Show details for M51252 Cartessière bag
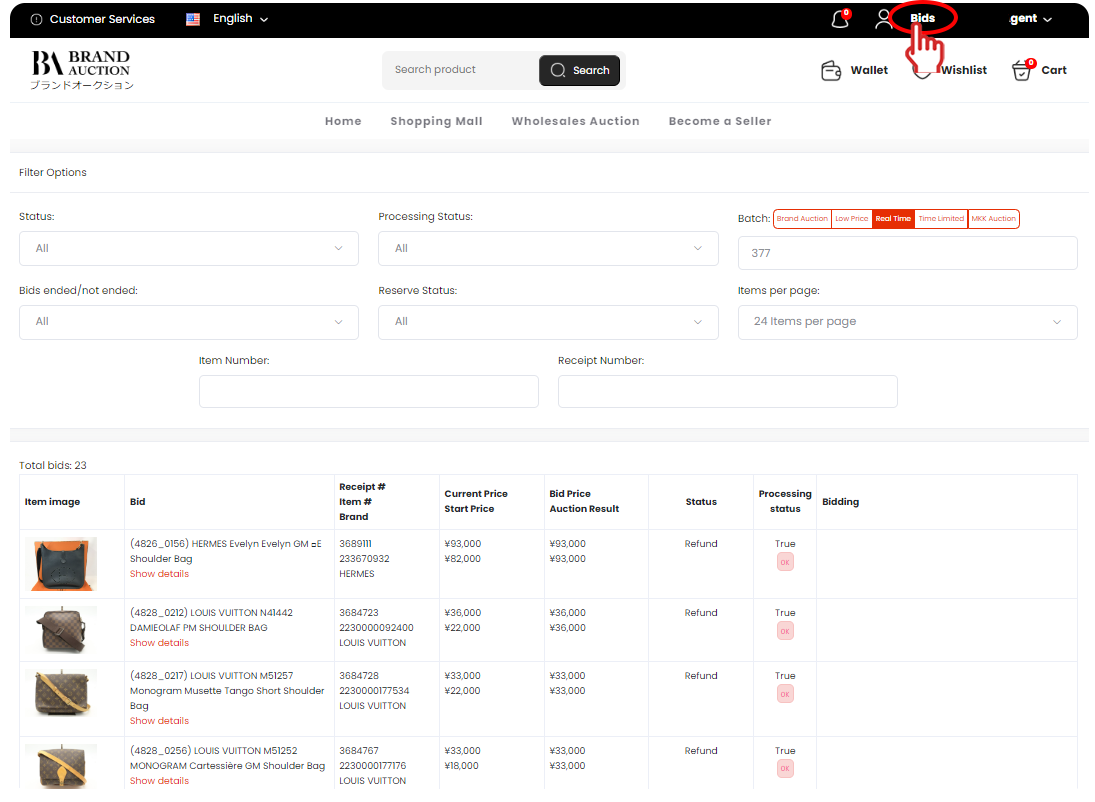The height and width of the screenshot is (802, 1095). [159, 781]
